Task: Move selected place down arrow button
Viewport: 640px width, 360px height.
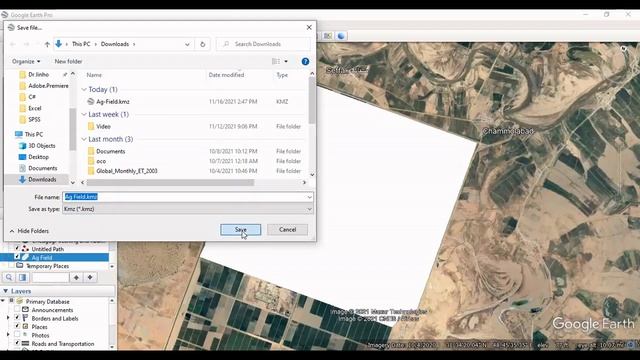Action: click(x=90, y=278)
